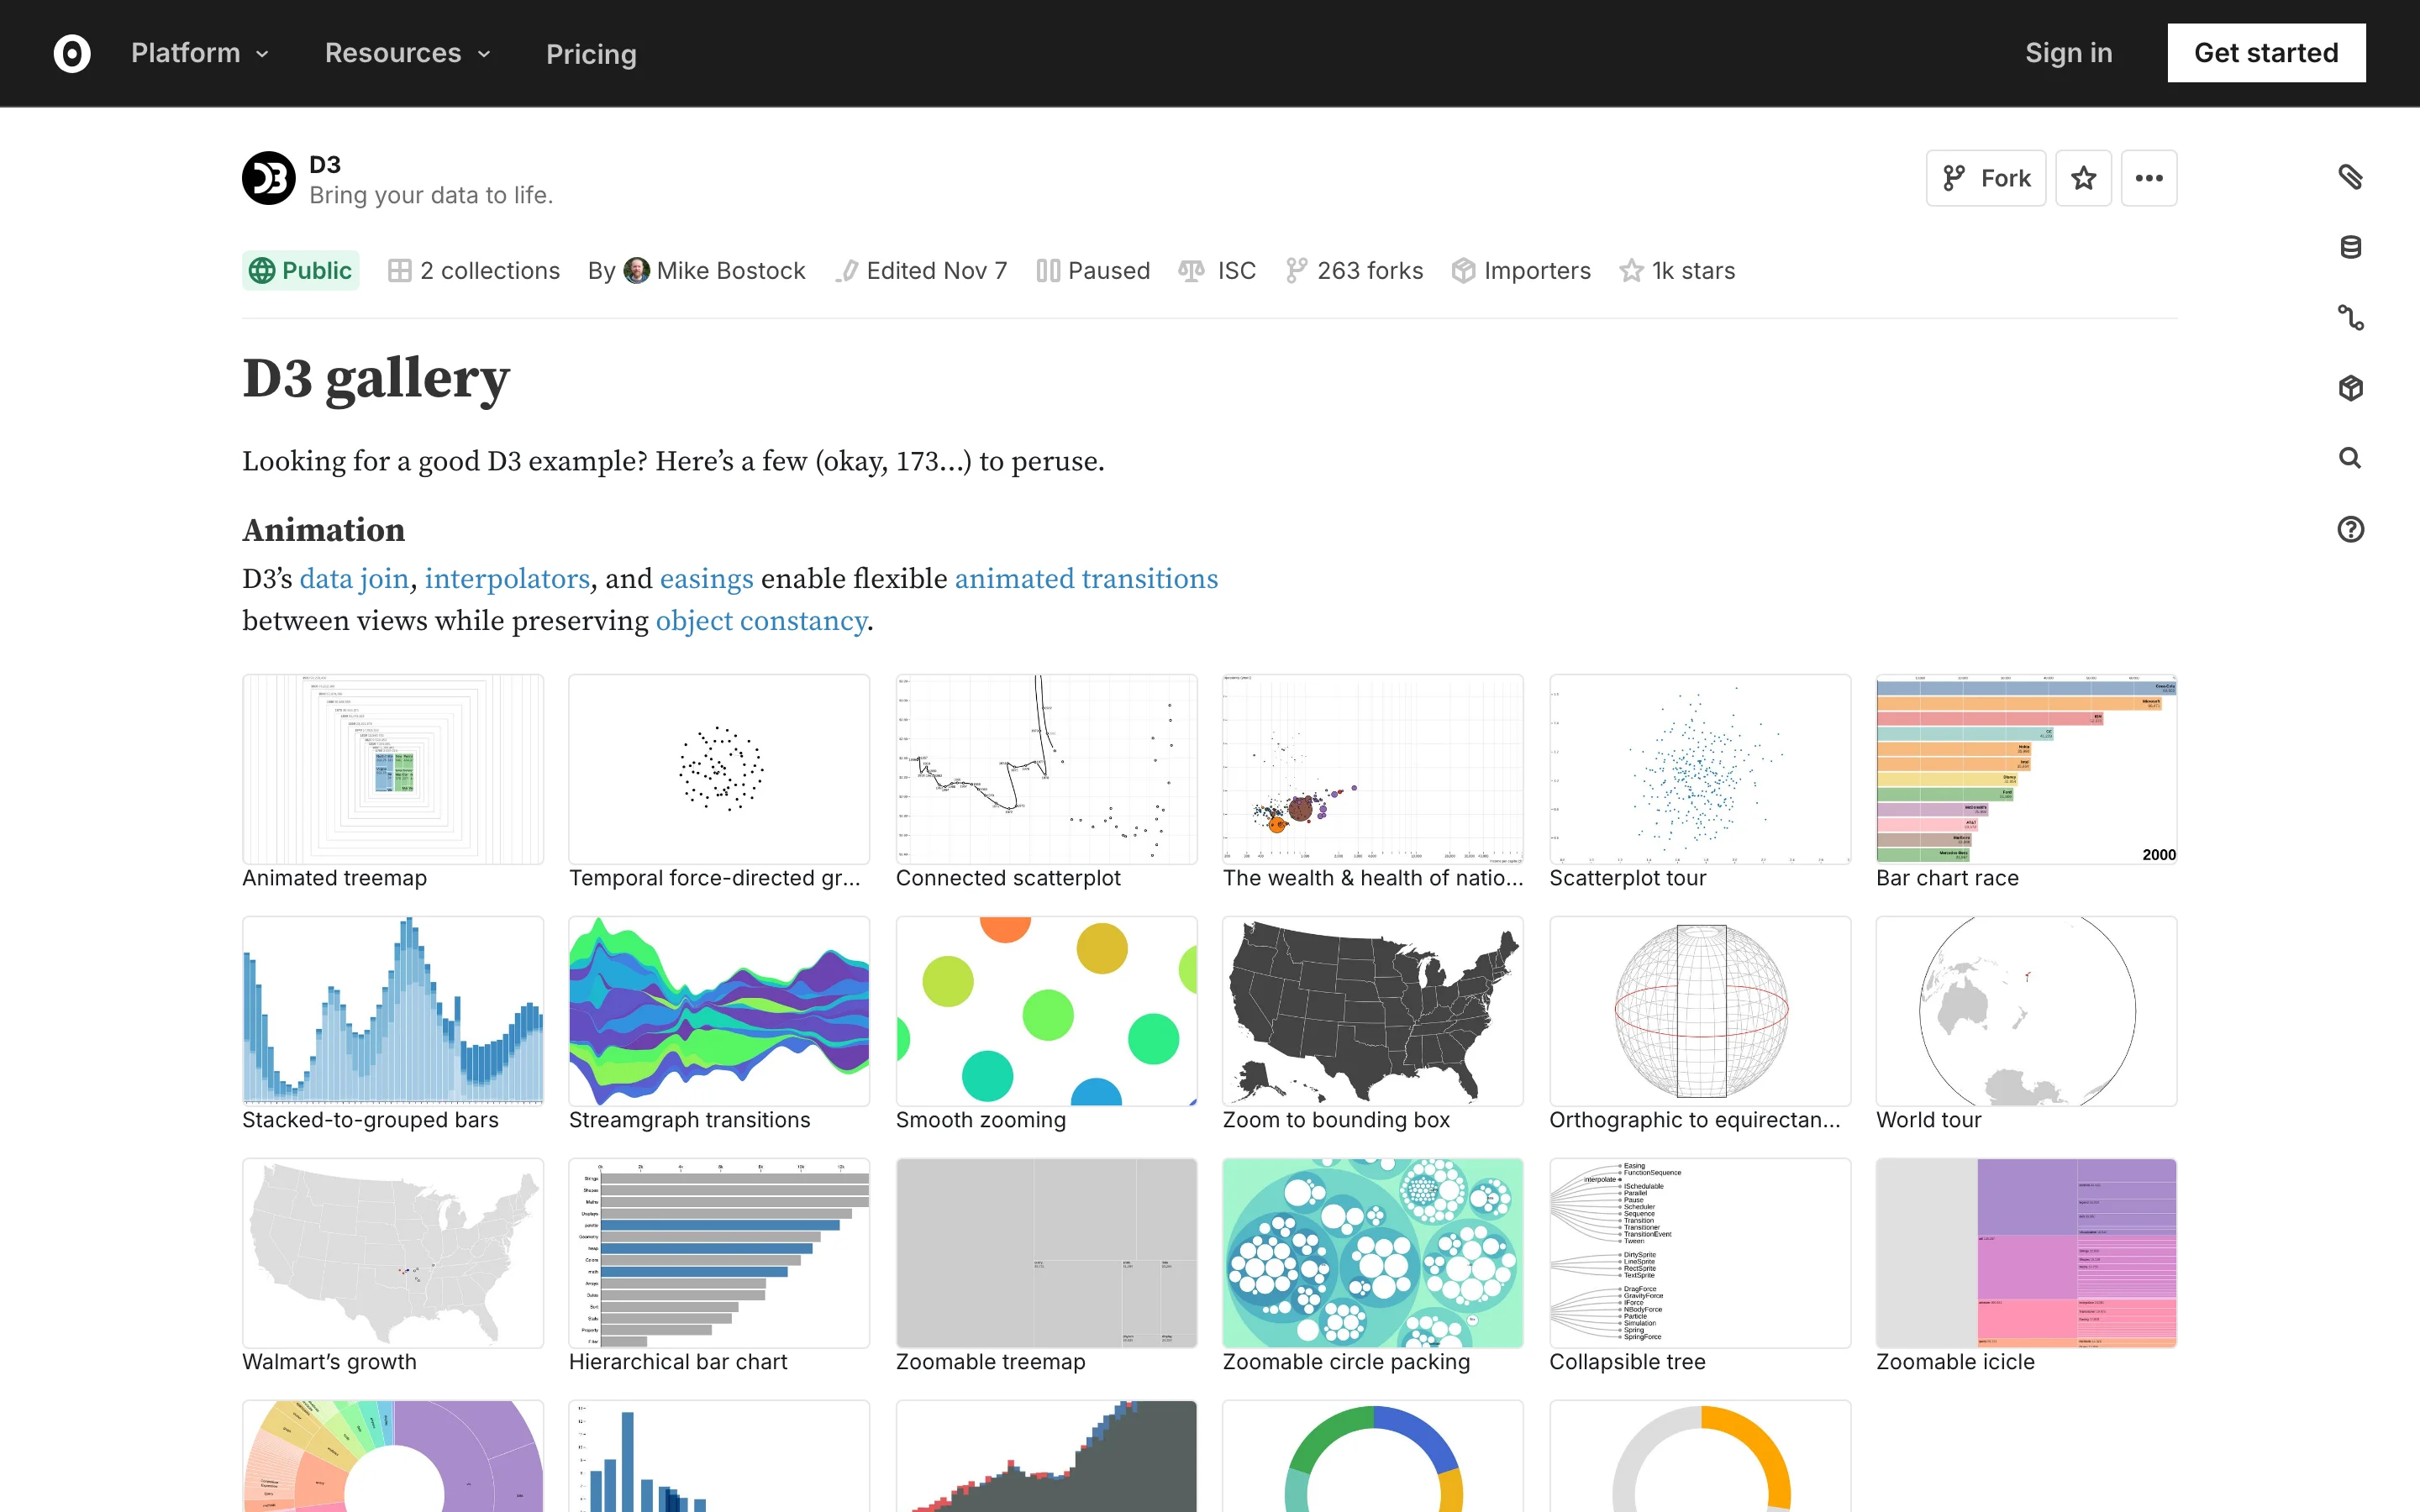The height and width of the screenshot is (1512, 2420).
Task: Go to the Pricing page
Action: pos(591,54)
